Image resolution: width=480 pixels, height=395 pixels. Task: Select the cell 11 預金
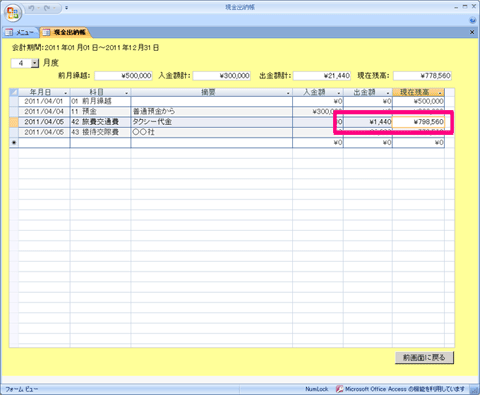[x=100, y=111]
